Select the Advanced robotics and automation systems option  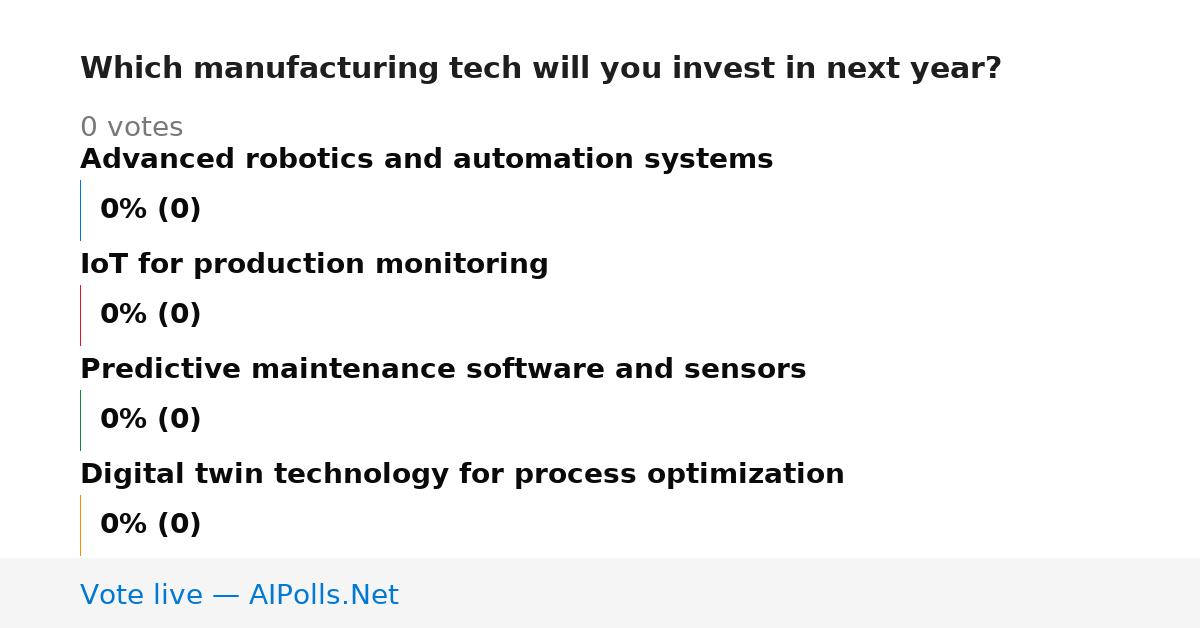[x=426, y=160]
